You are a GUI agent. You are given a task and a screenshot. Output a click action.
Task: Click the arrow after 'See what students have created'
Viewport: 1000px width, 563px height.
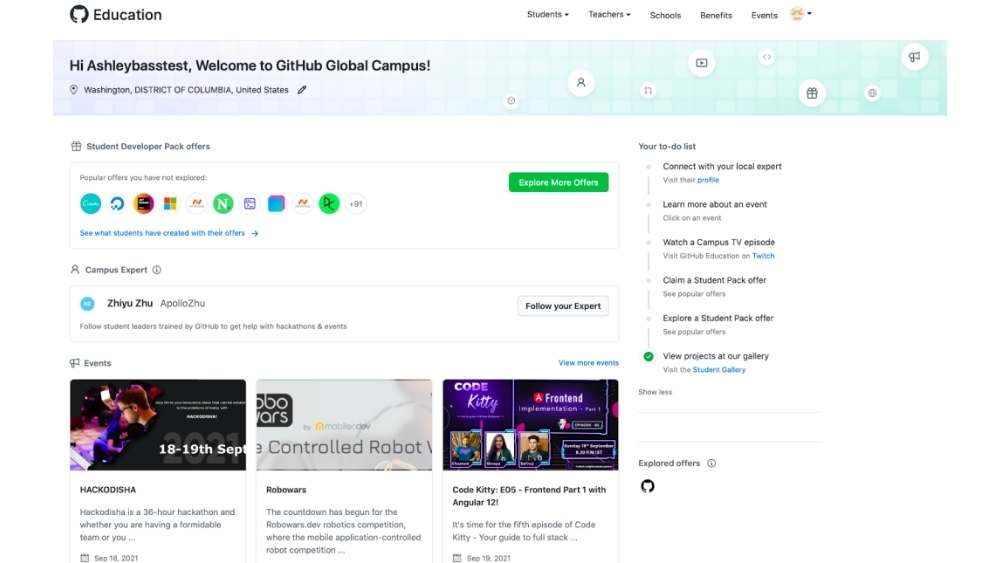tap(254, 234)
